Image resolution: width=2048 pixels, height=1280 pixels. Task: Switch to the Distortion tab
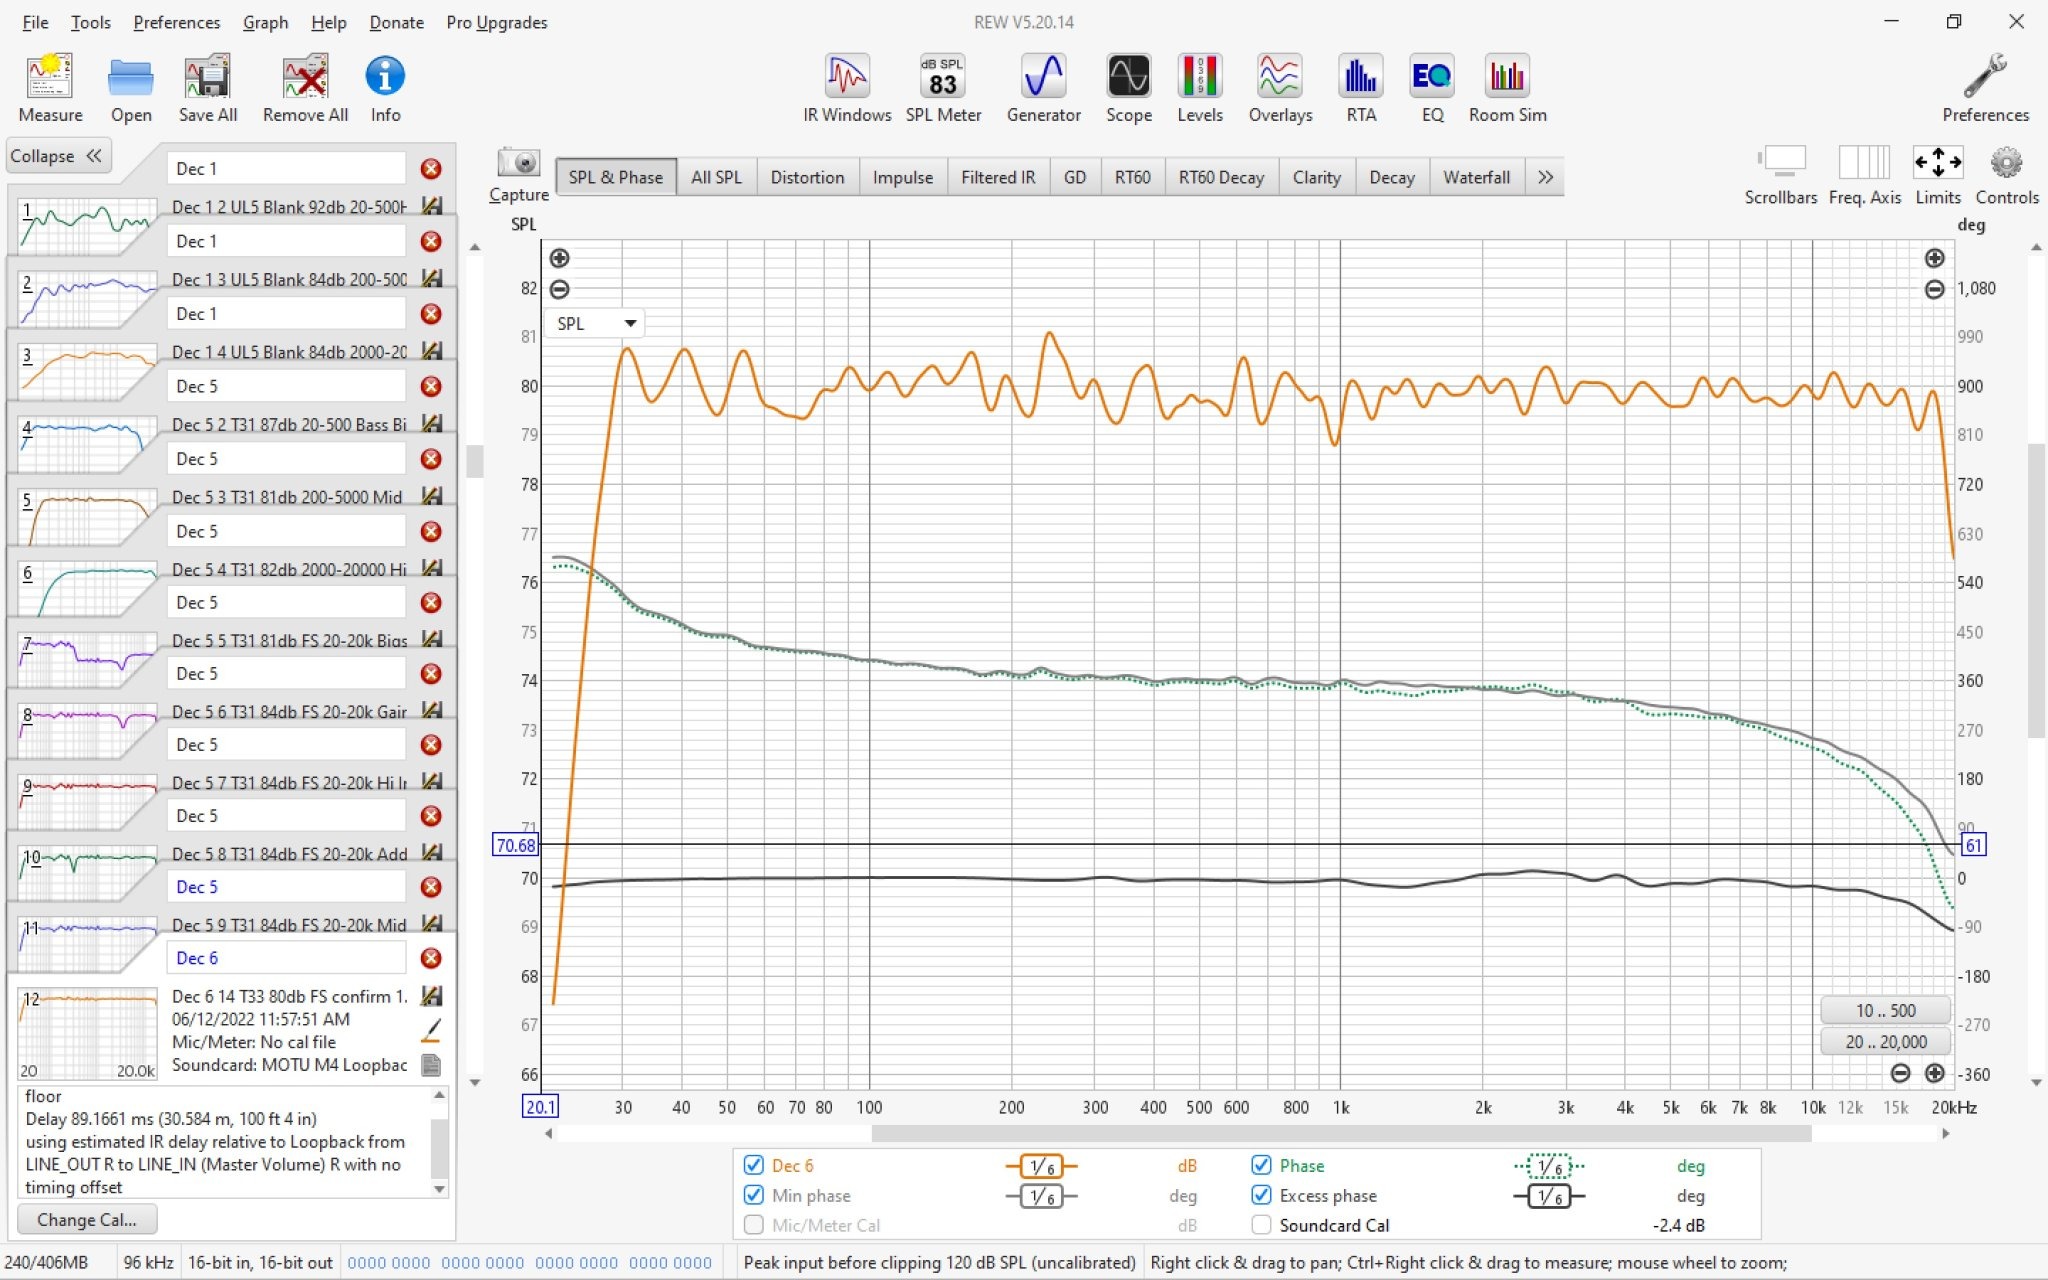pos(807,177)
